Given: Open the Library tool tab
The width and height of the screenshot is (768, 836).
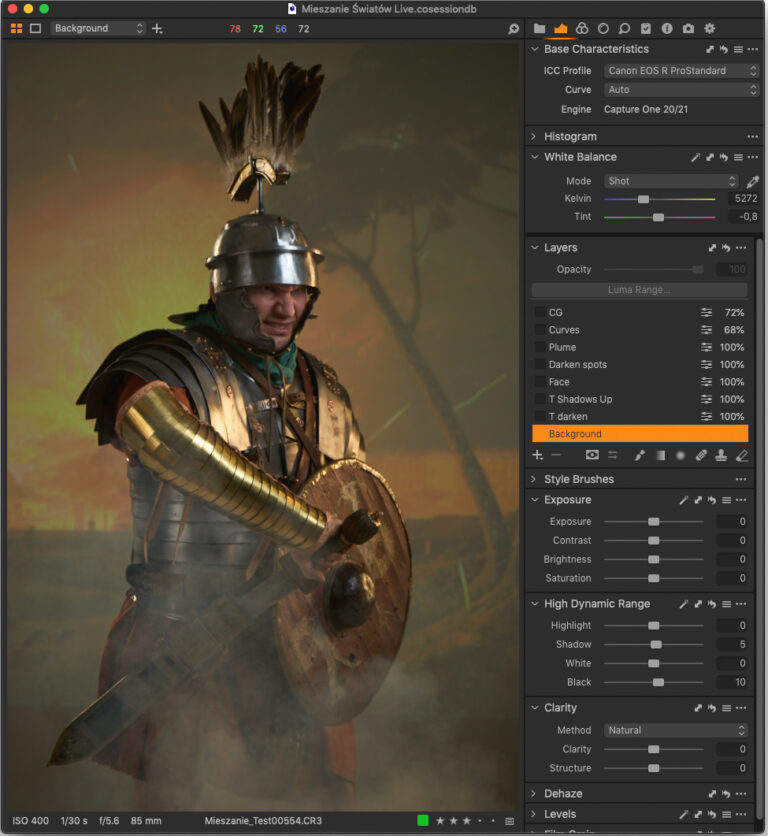Looking at the screenshot, I should tap(539, 28).
